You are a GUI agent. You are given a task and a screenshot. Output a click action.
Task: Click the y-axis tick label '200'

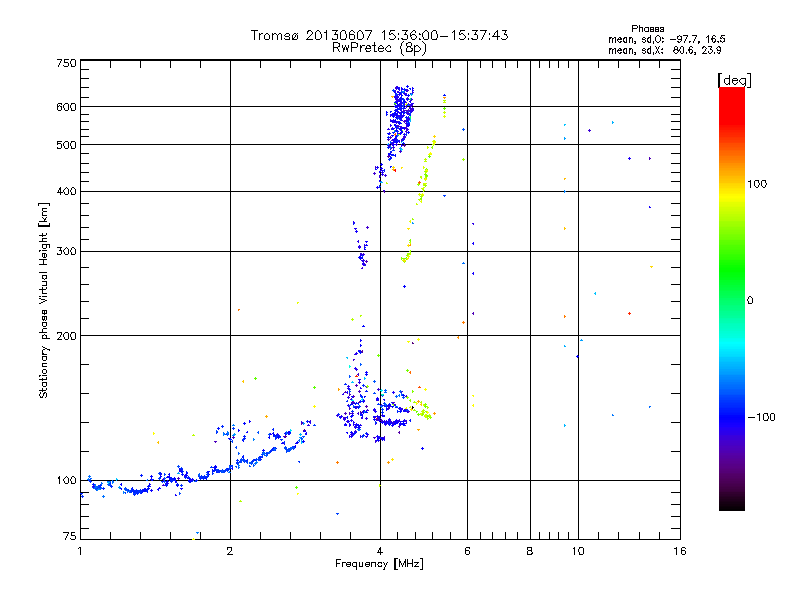click(66, 336)
